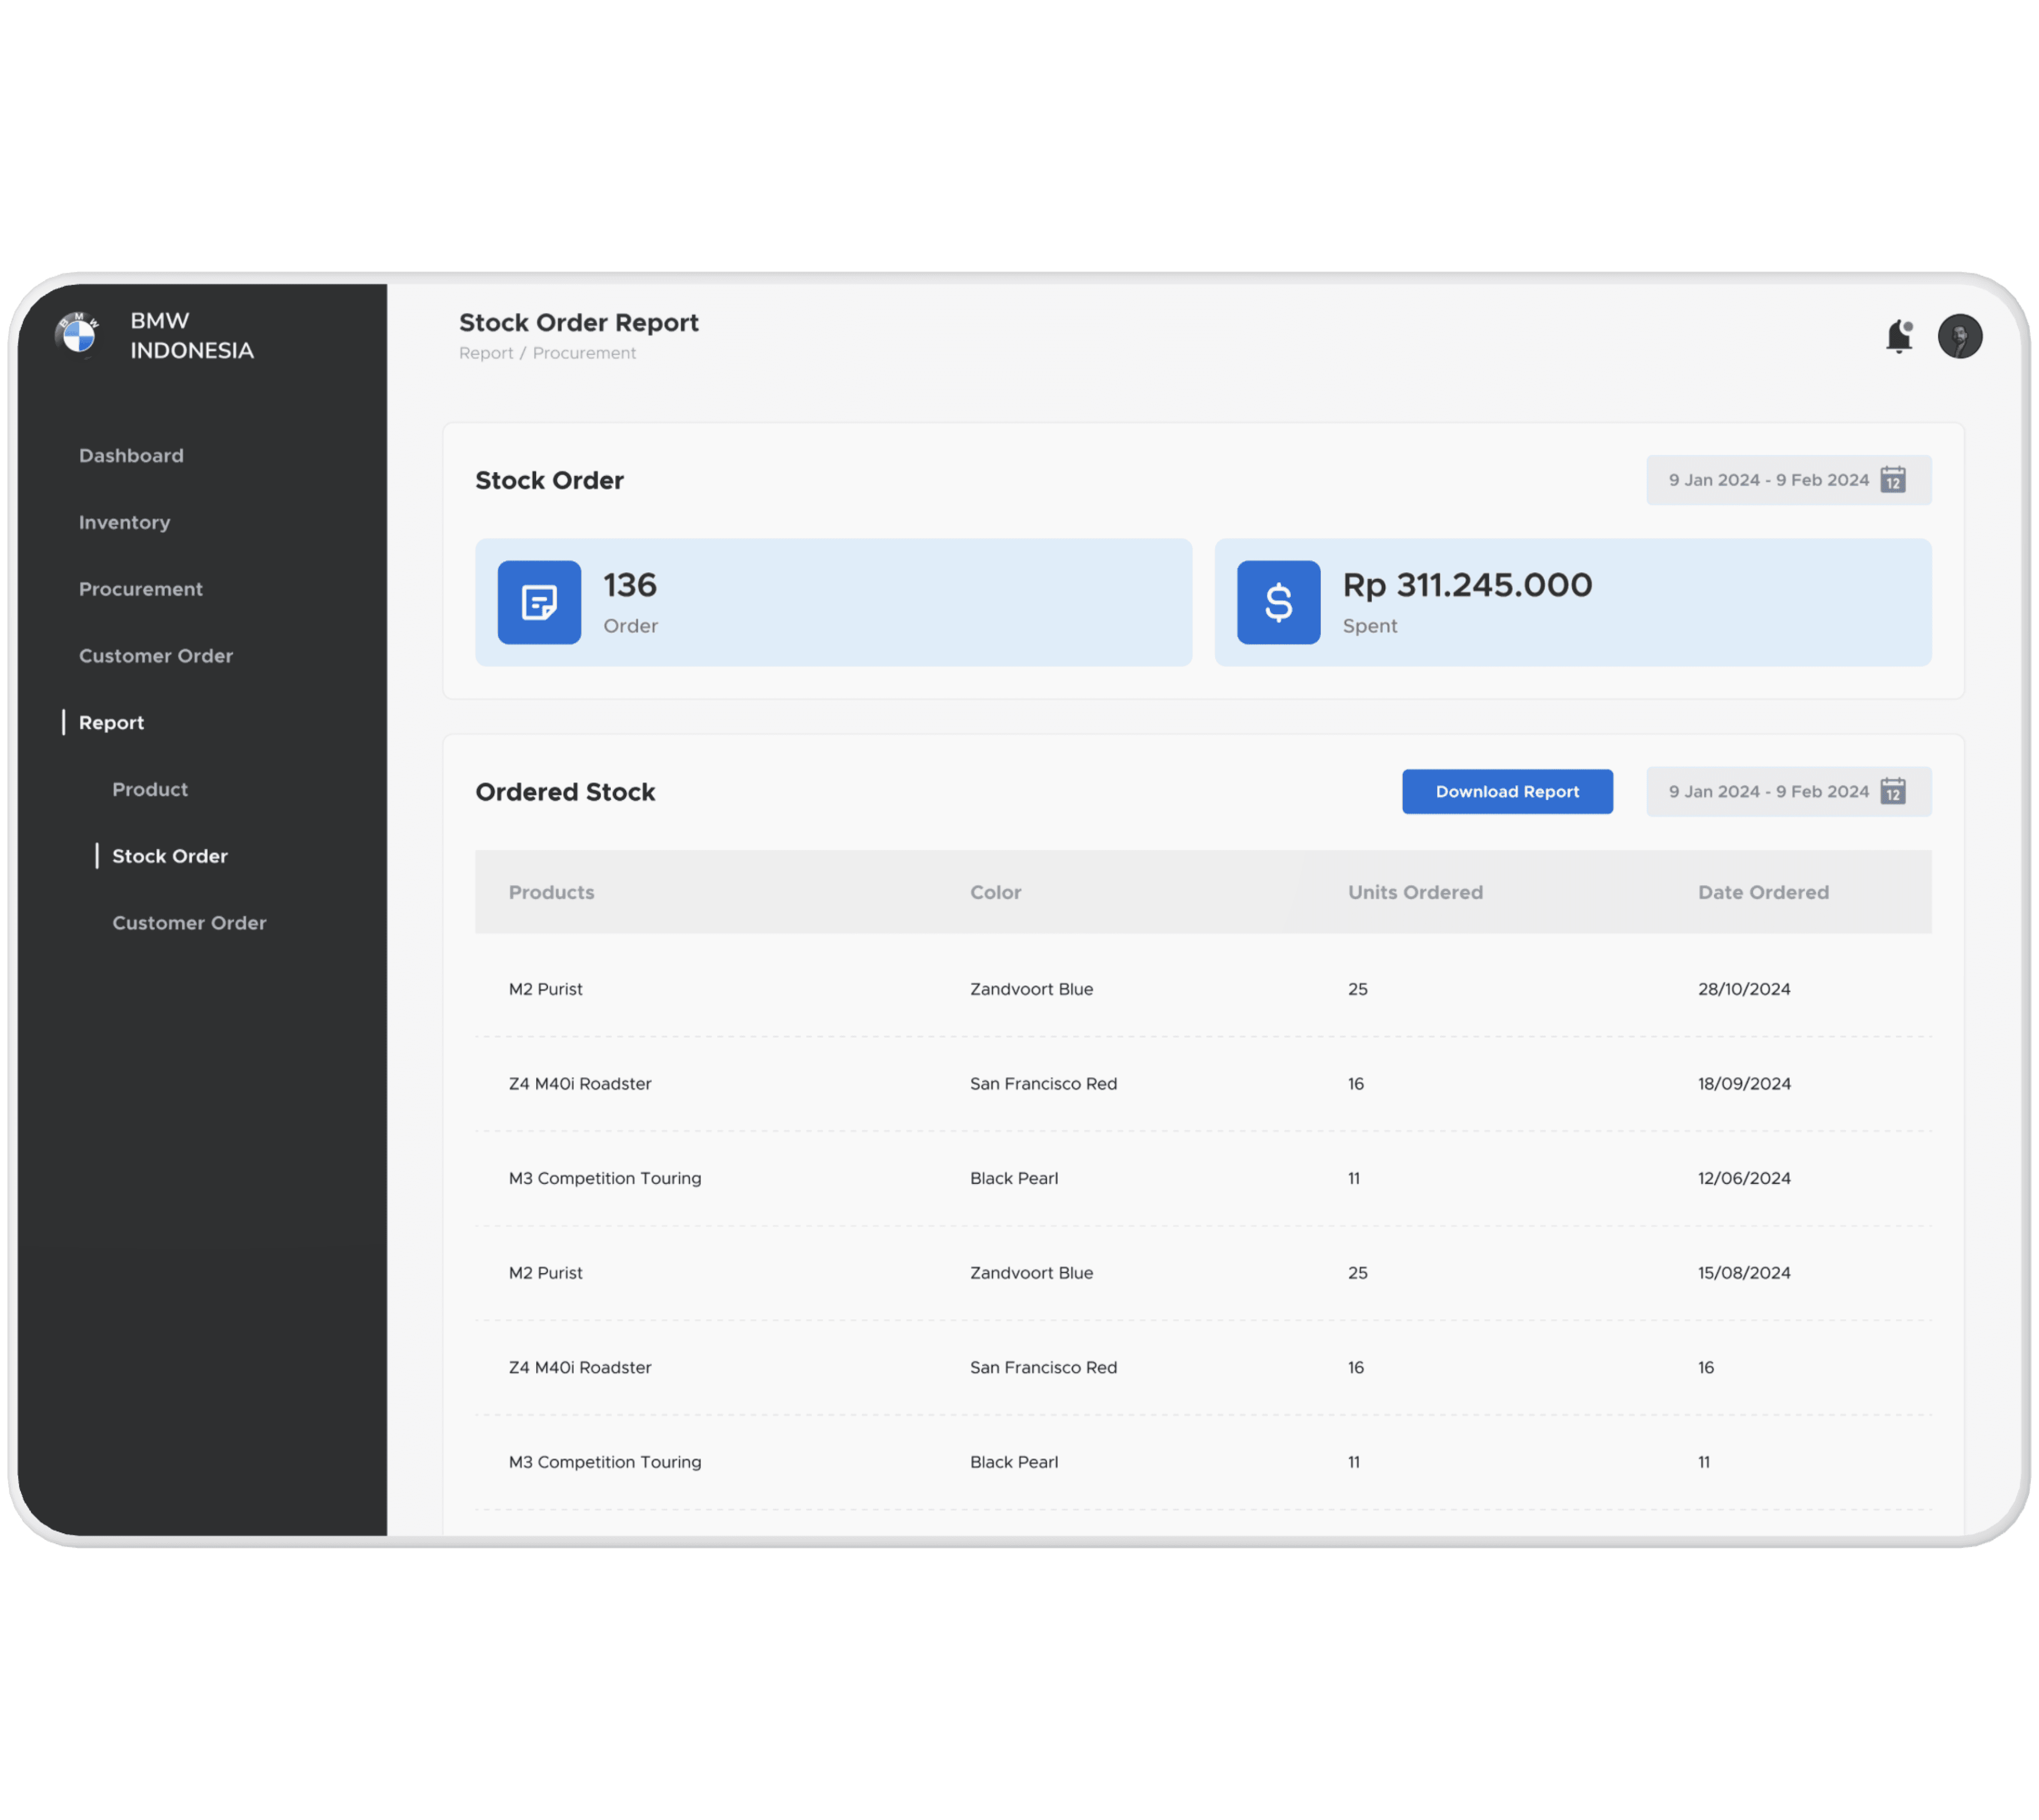Click the date cell 28/10/2024

coord(1744,989)
